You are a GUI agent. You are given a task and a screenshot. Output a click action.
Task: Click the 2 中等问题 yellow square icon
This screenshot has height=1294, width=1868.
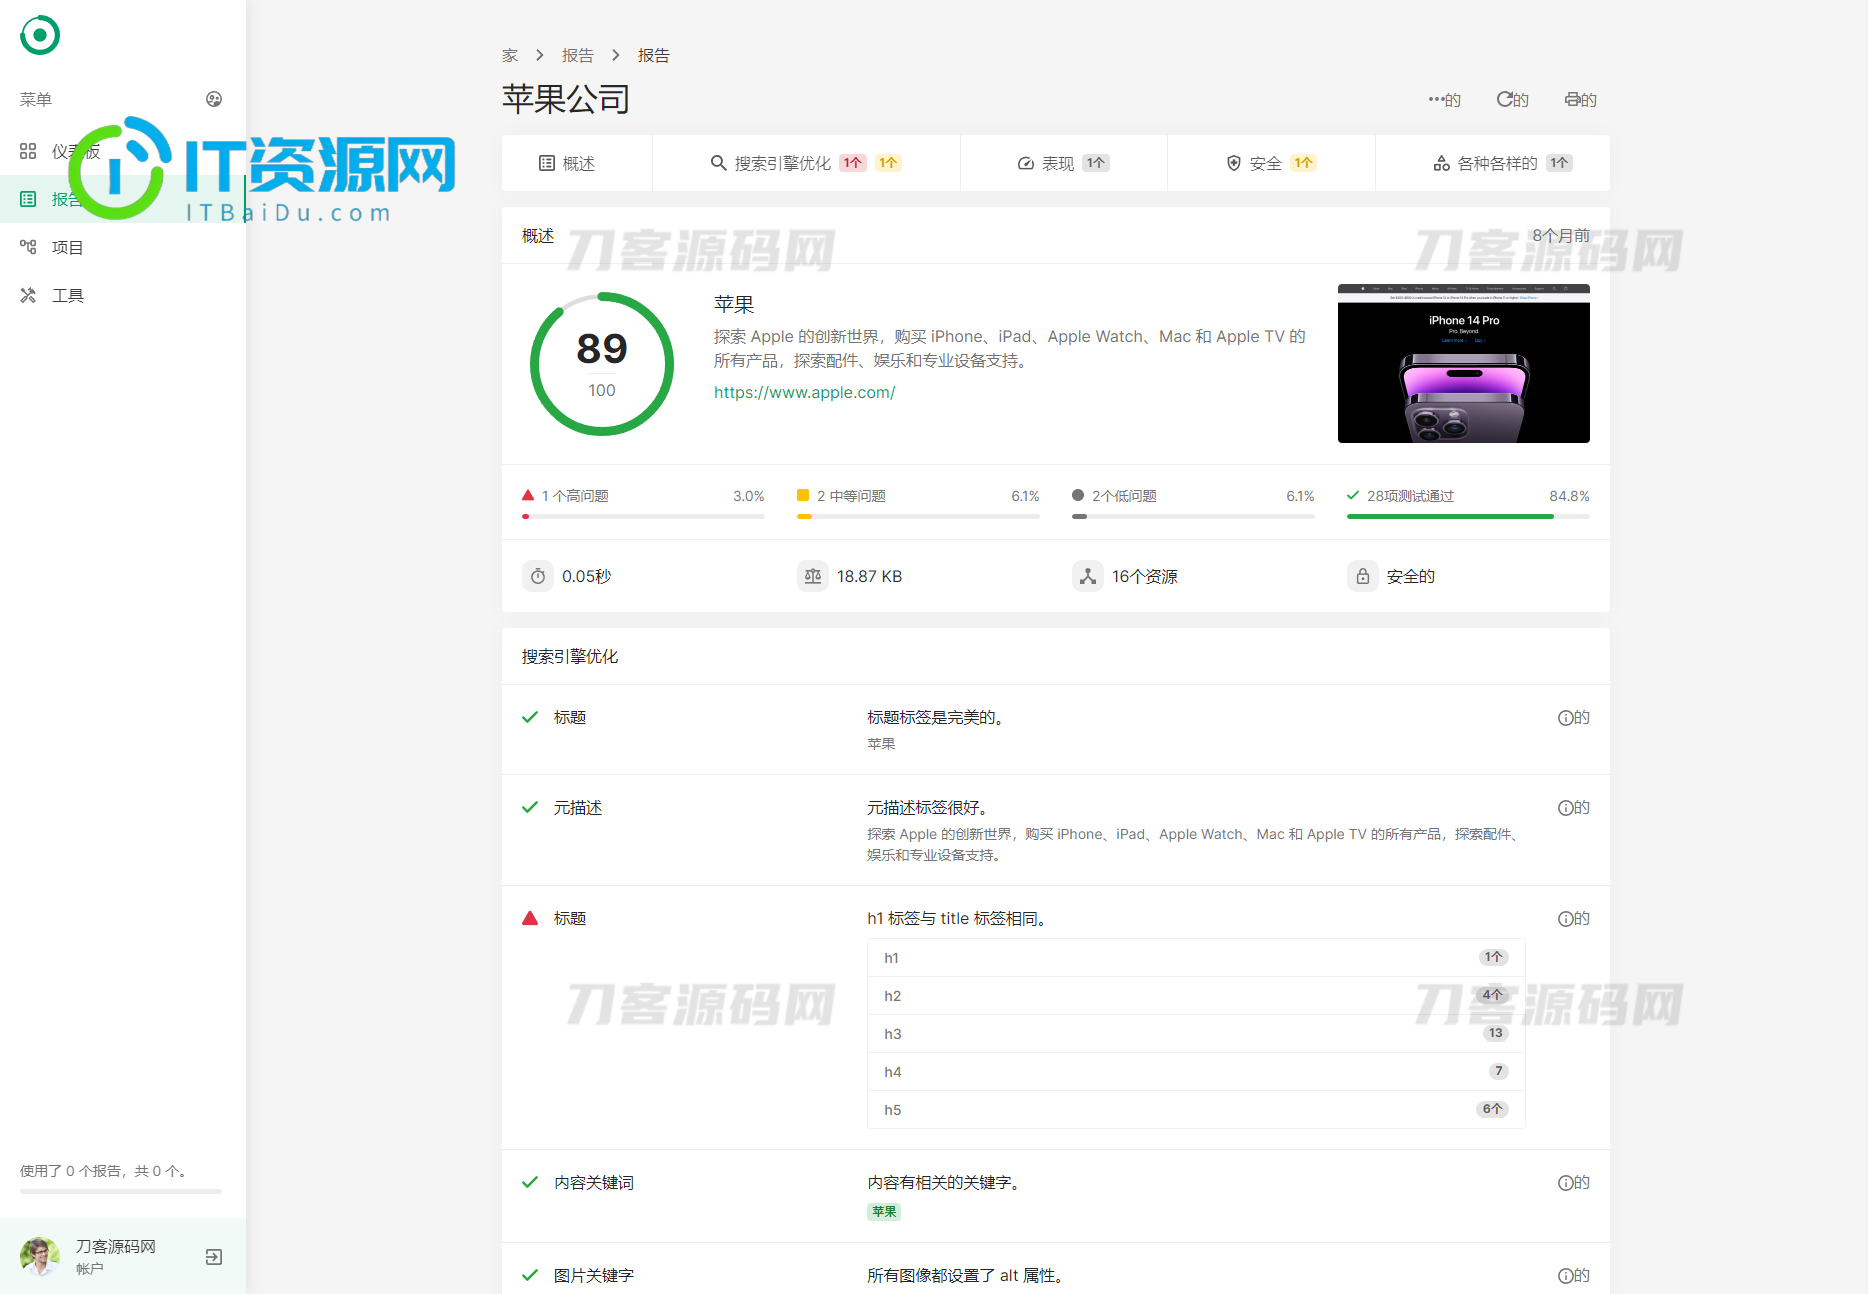click(803, 495)
